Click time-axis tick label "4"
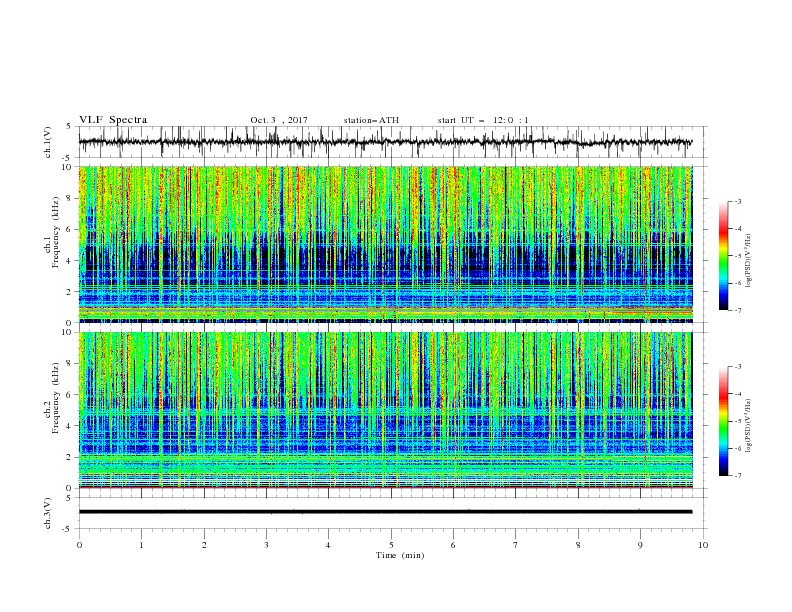The image size is (792, 612). coord(328,545)
